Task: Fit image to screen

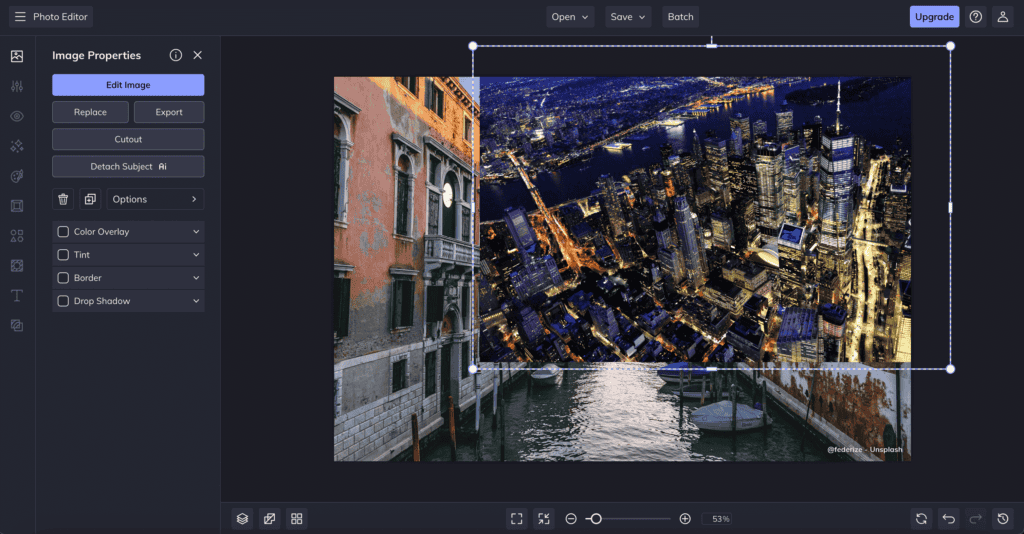Action: tap(517, 519)
